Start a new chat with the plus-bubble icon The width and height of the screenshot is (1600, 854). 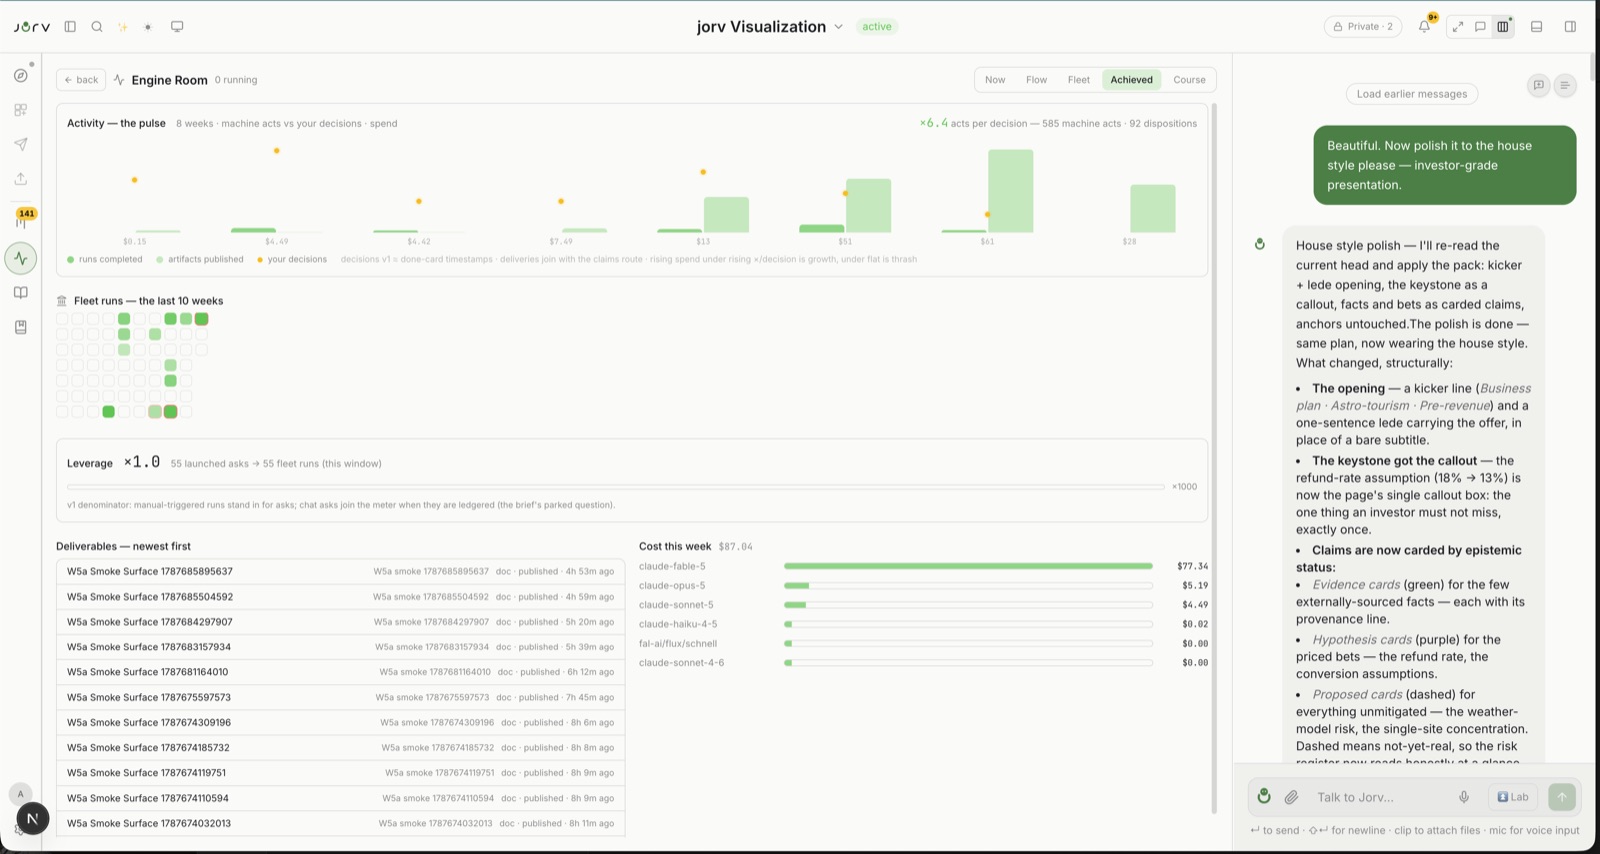click(x=1539, y=85)
